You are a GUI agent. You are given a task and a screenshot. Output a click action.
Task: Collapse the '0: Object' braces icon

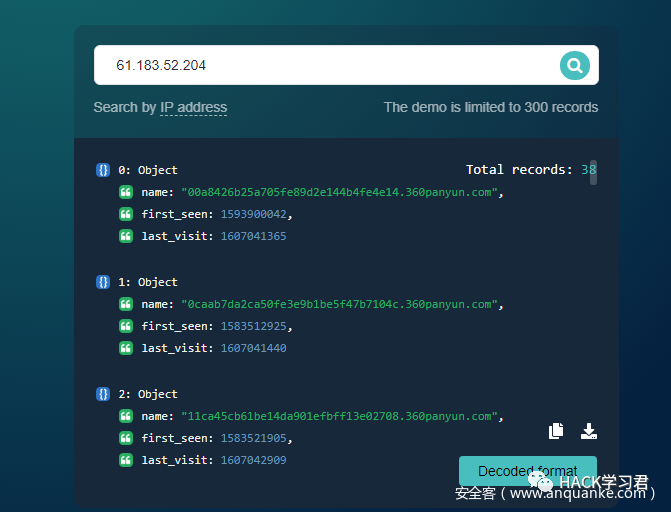103,170
